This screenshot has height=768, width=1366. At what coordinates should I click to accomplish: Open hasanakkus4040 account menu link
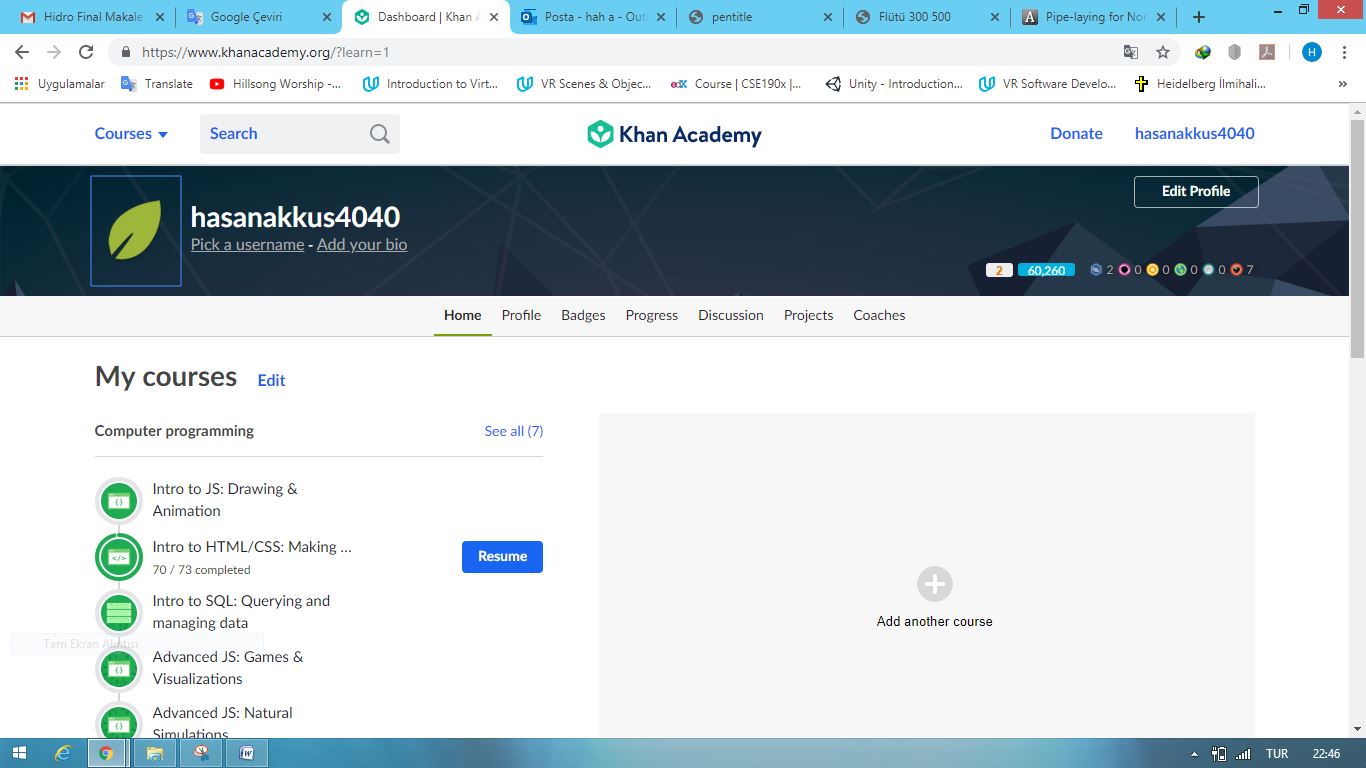(x=1194, y=134)
